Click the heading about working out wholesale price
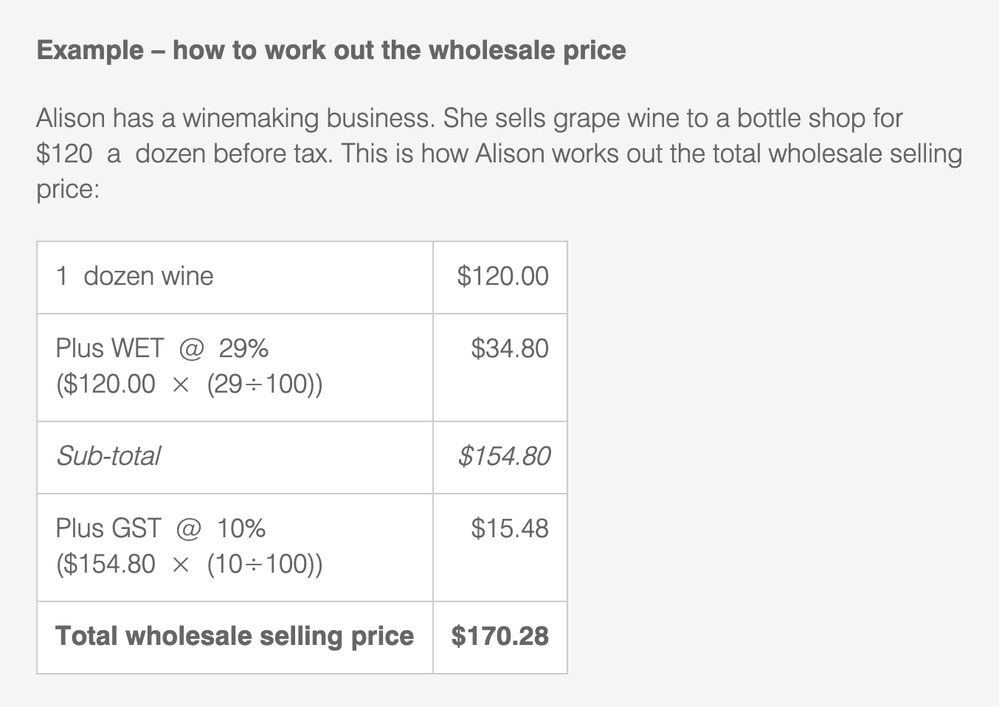The height and width of the screenshot is (707, 999). coord(331,52)
